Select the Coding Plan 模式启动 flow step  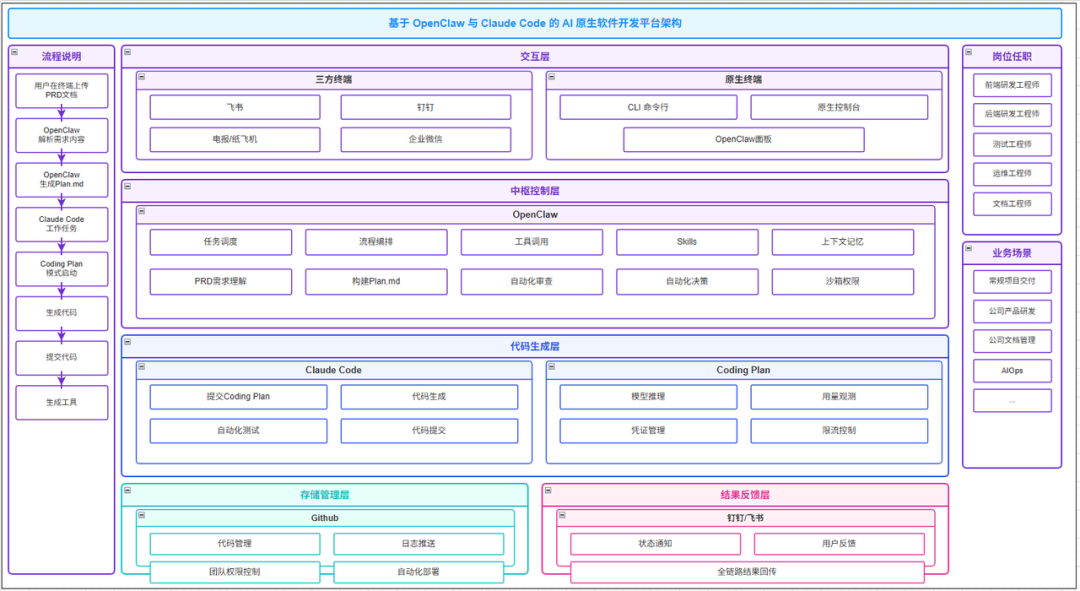point(61,269)
